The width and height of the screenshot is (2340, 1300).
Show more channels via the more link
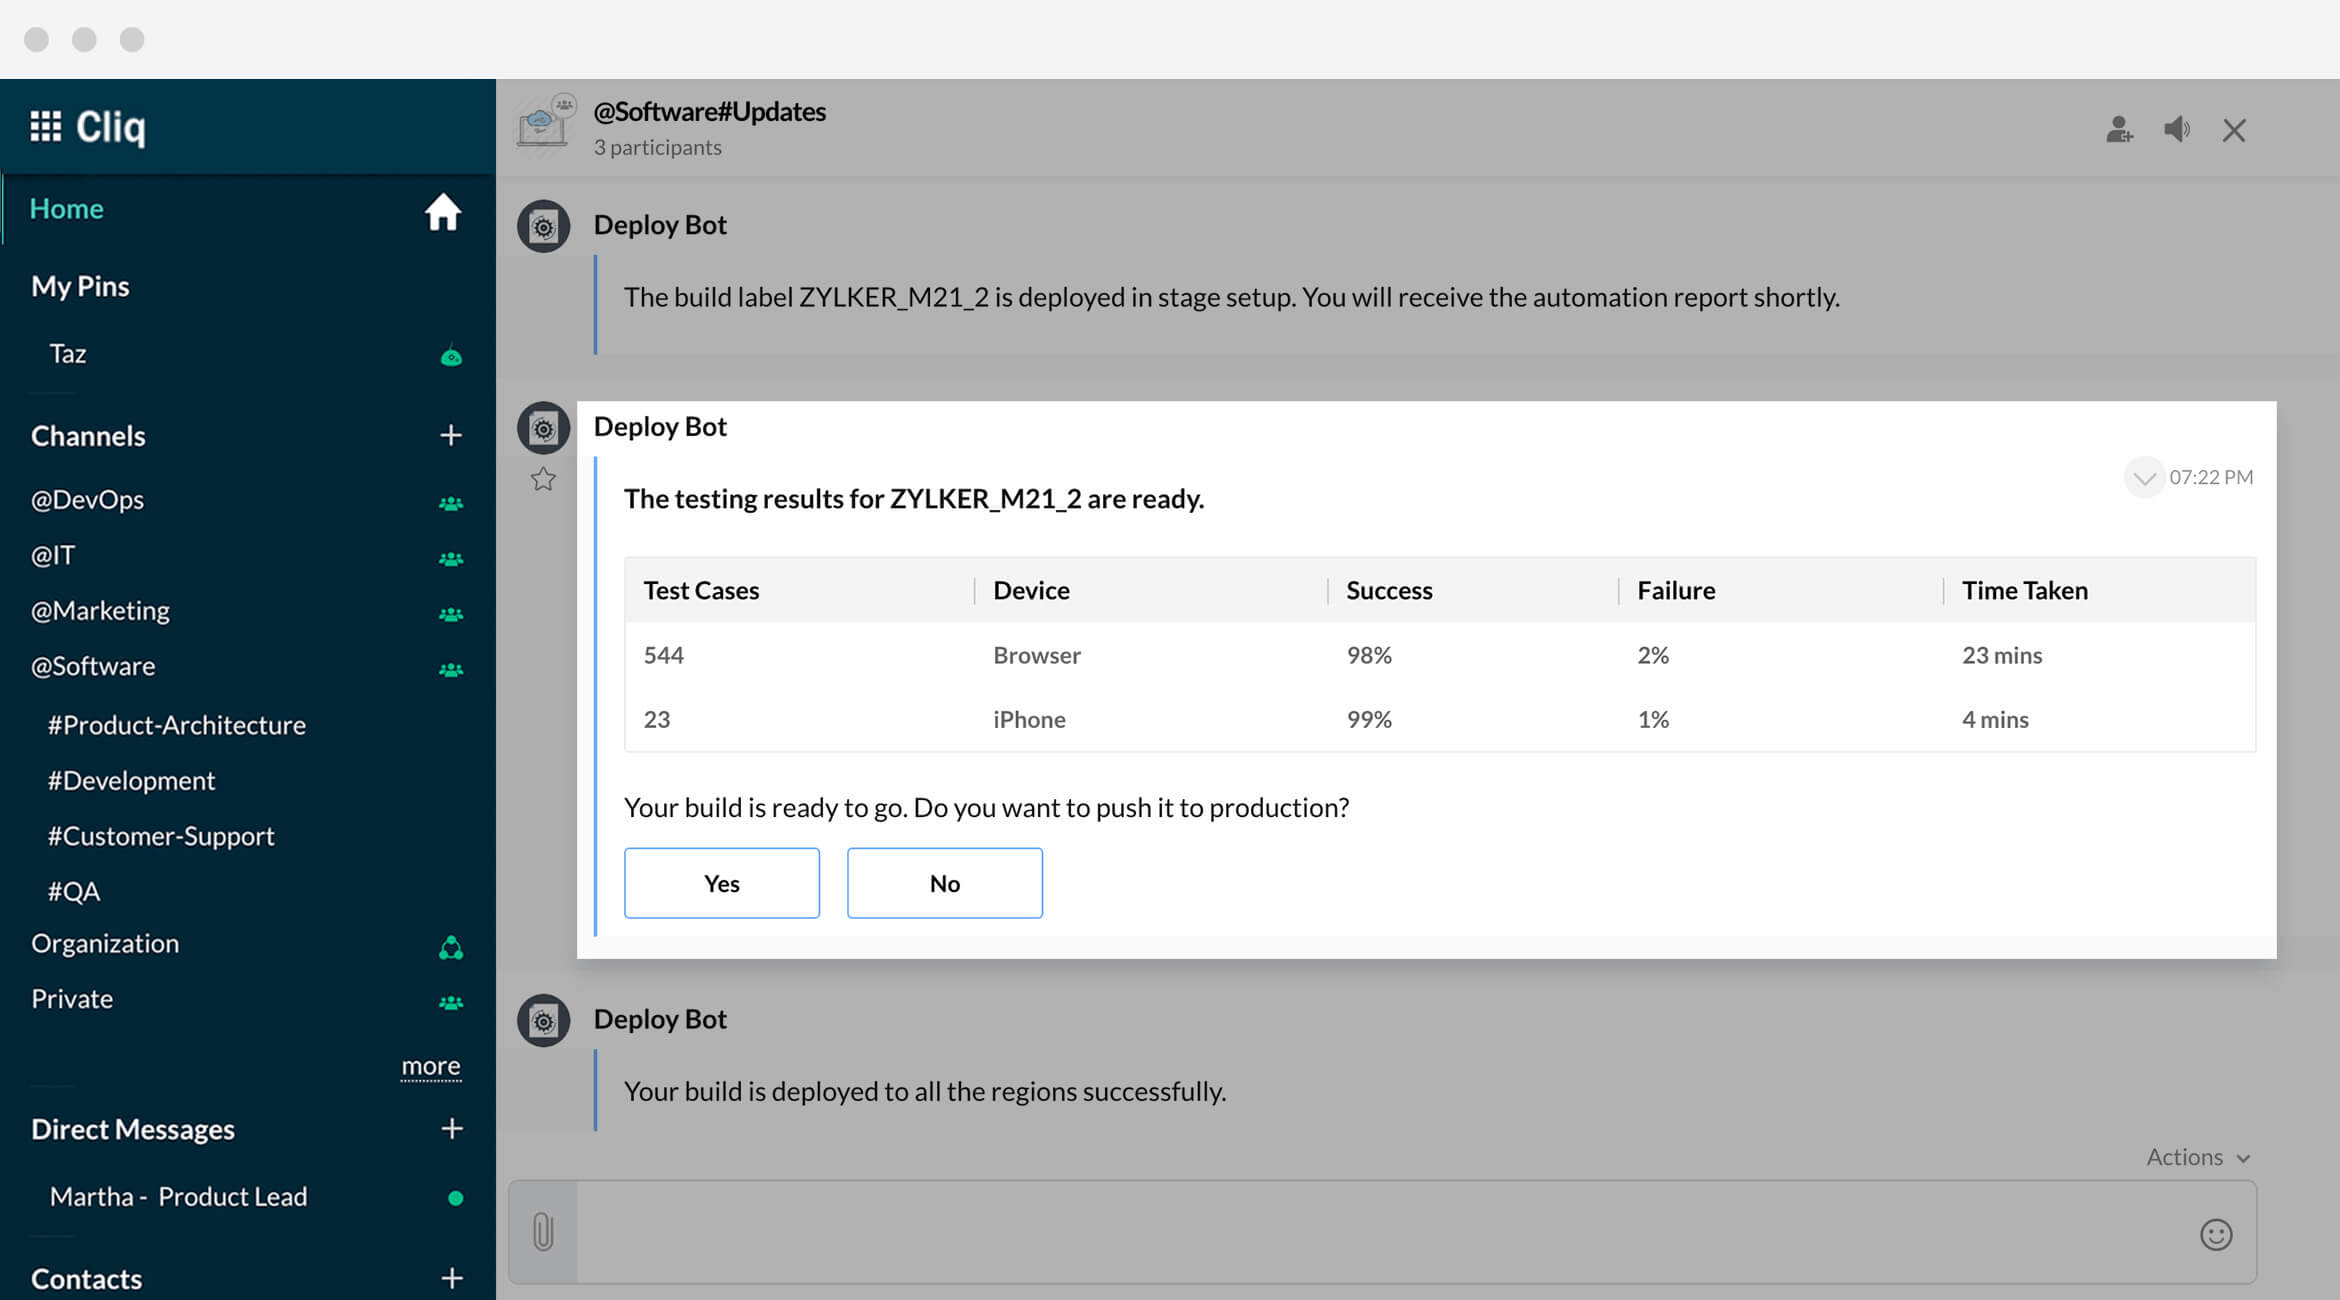[430, 1066]
